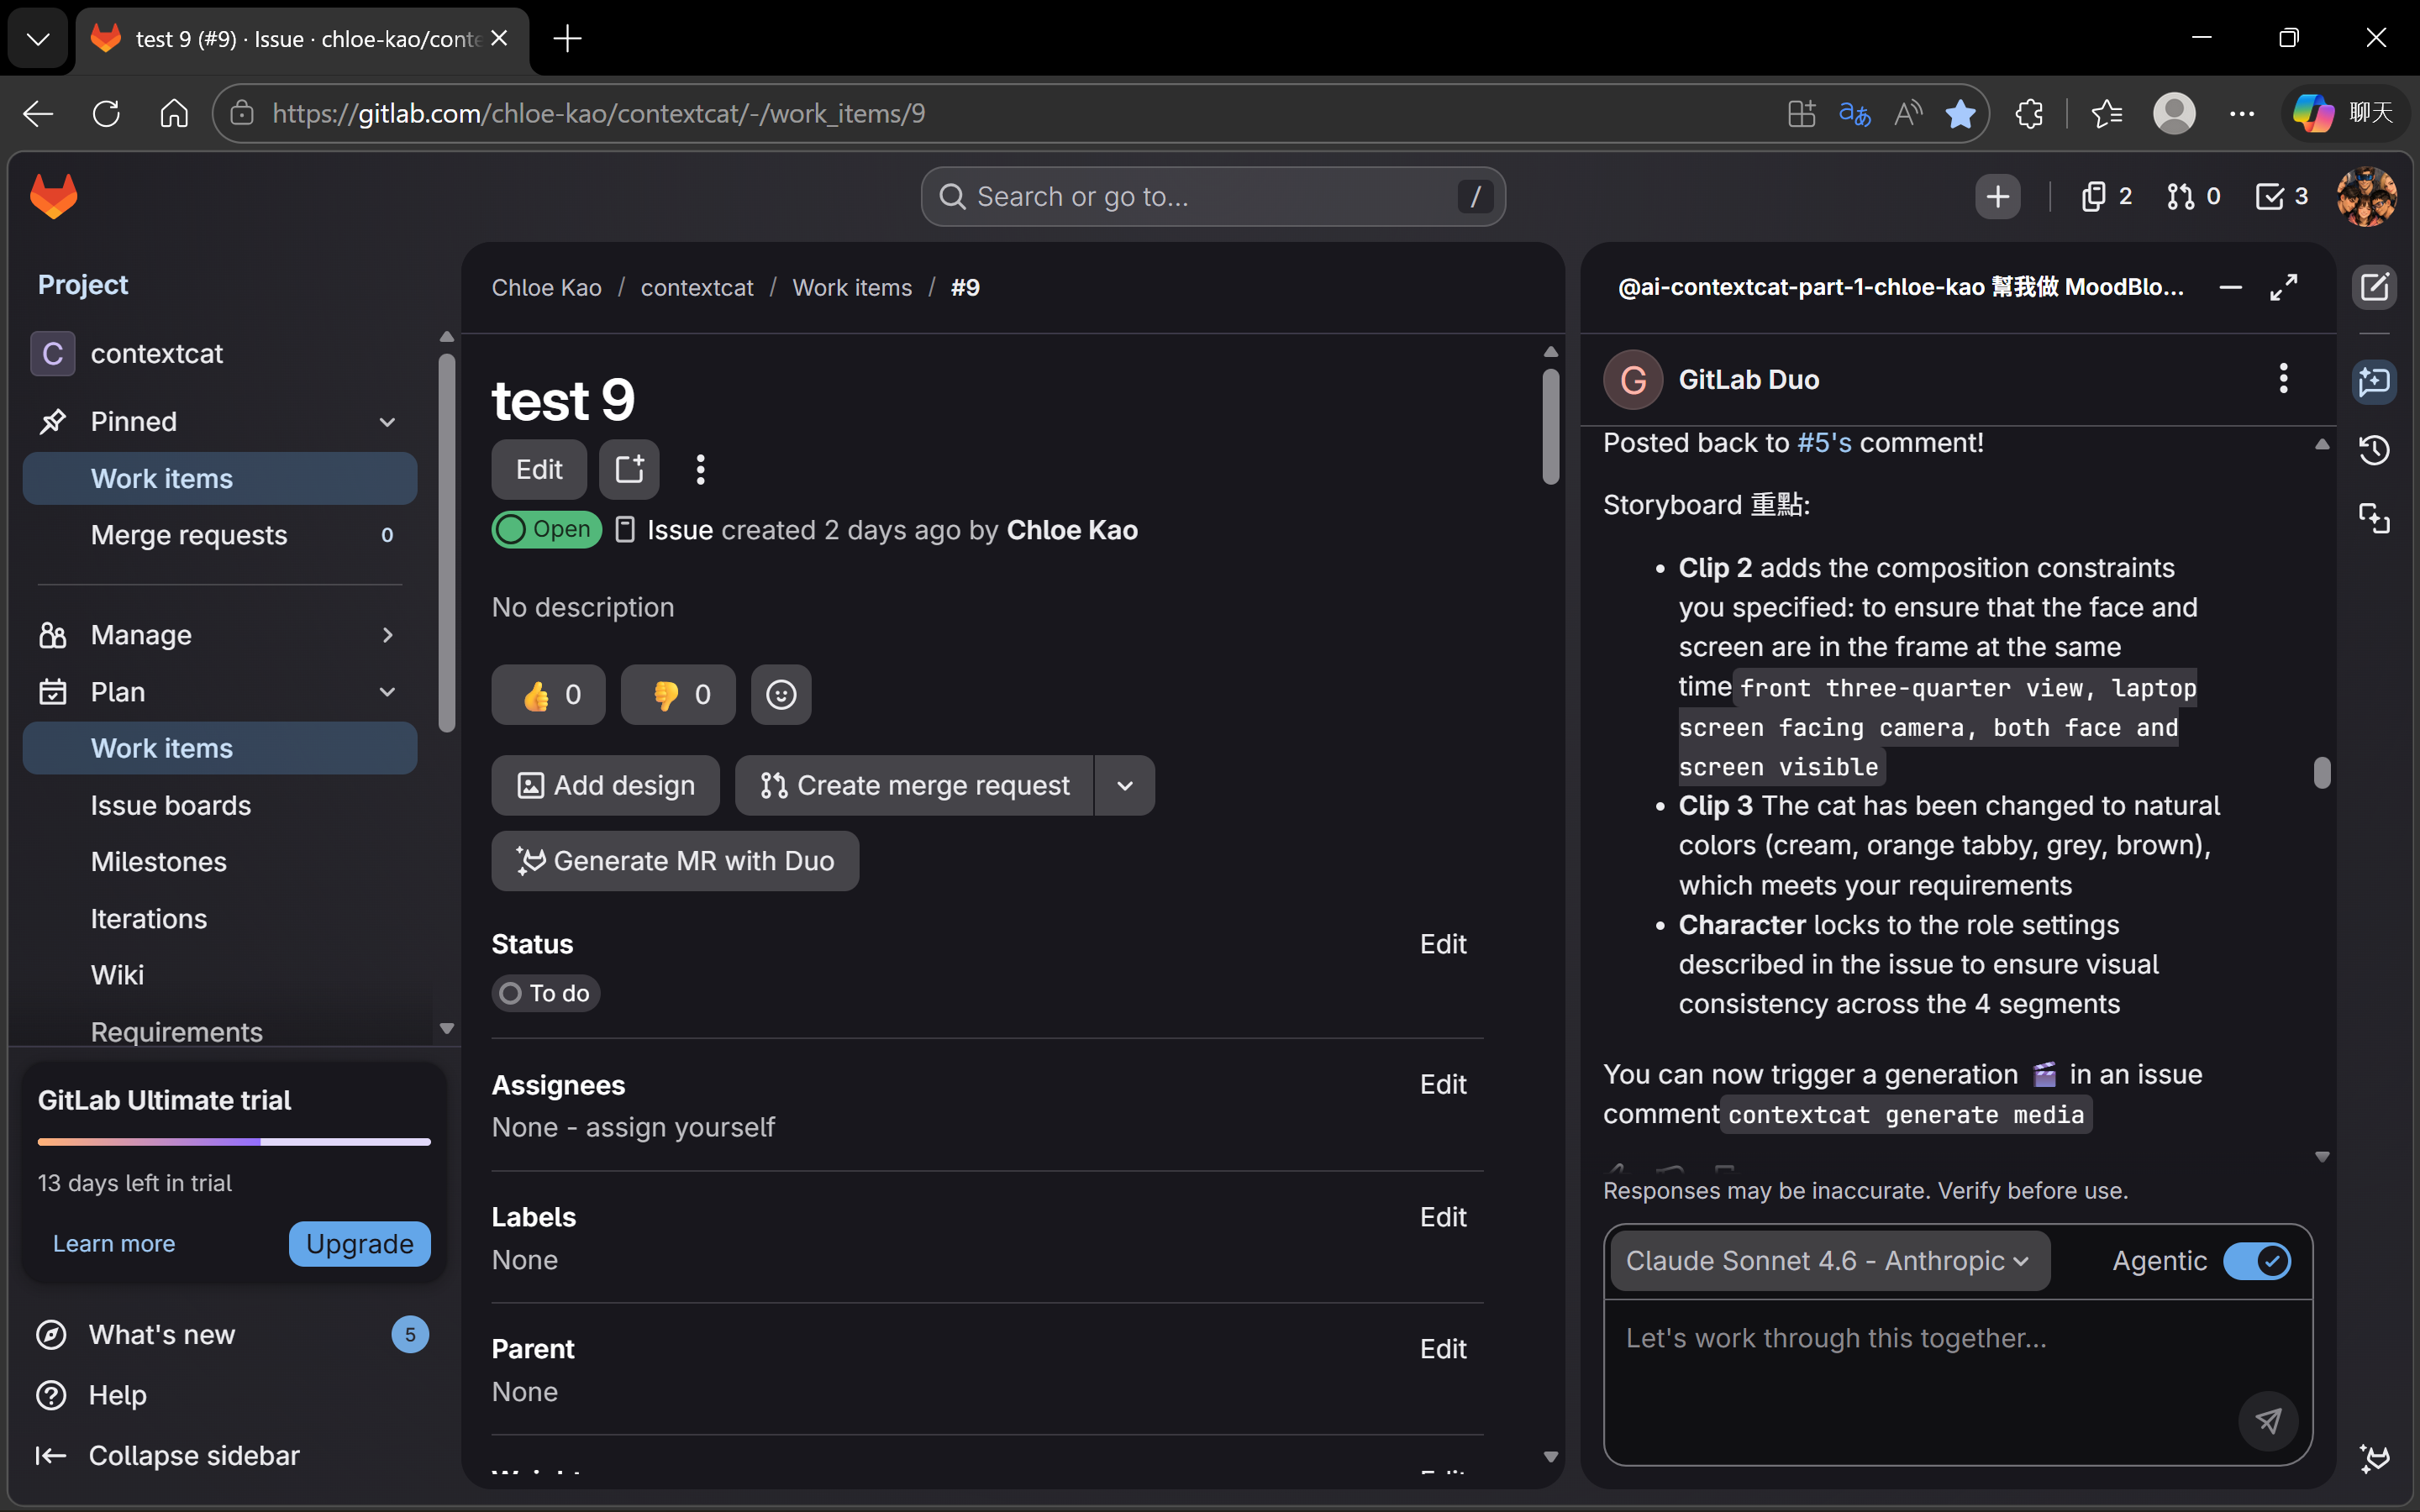Expand the Create merge request dropdown arrow
Viewport: 2420px width, 1512px height.
[1125, 786]
